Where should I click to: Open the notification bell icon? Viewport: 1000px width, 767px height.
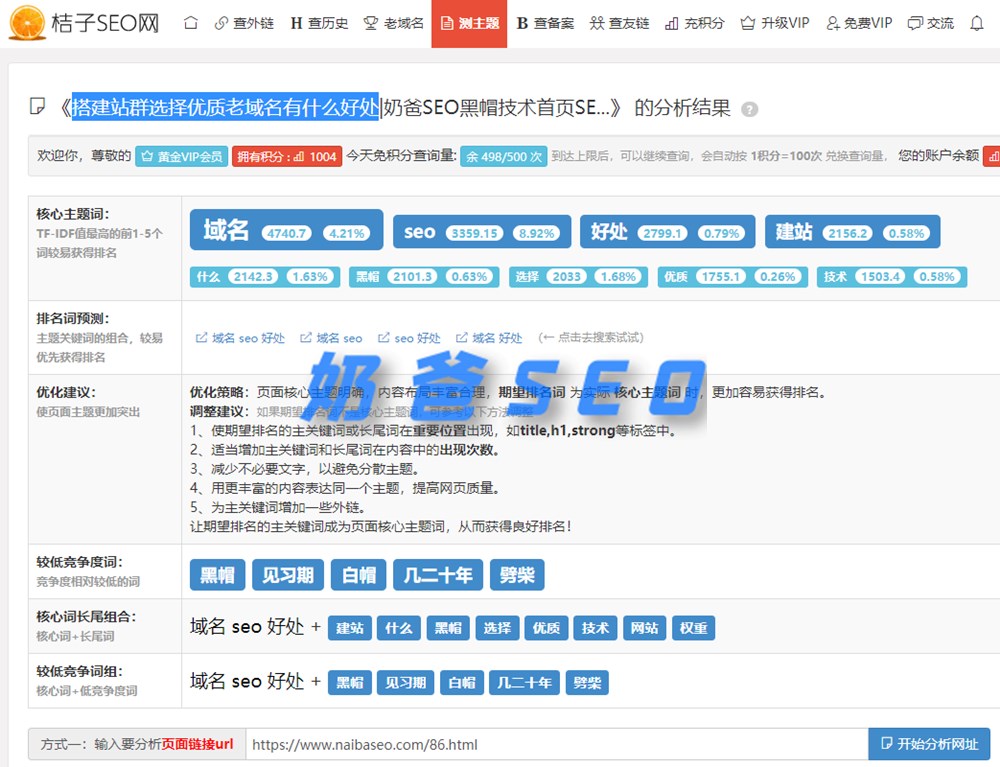point(976,24)
